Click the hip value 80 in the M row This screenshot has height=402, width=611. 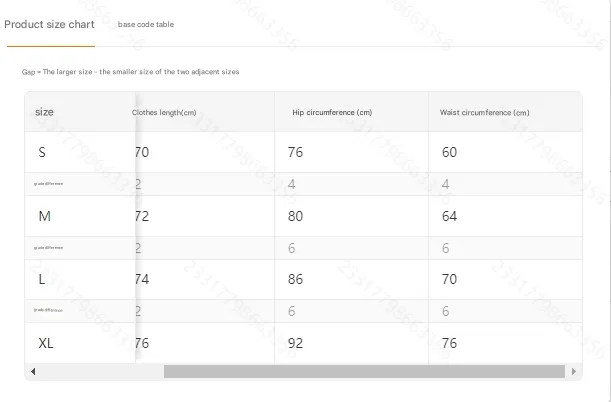coord(295,216)
